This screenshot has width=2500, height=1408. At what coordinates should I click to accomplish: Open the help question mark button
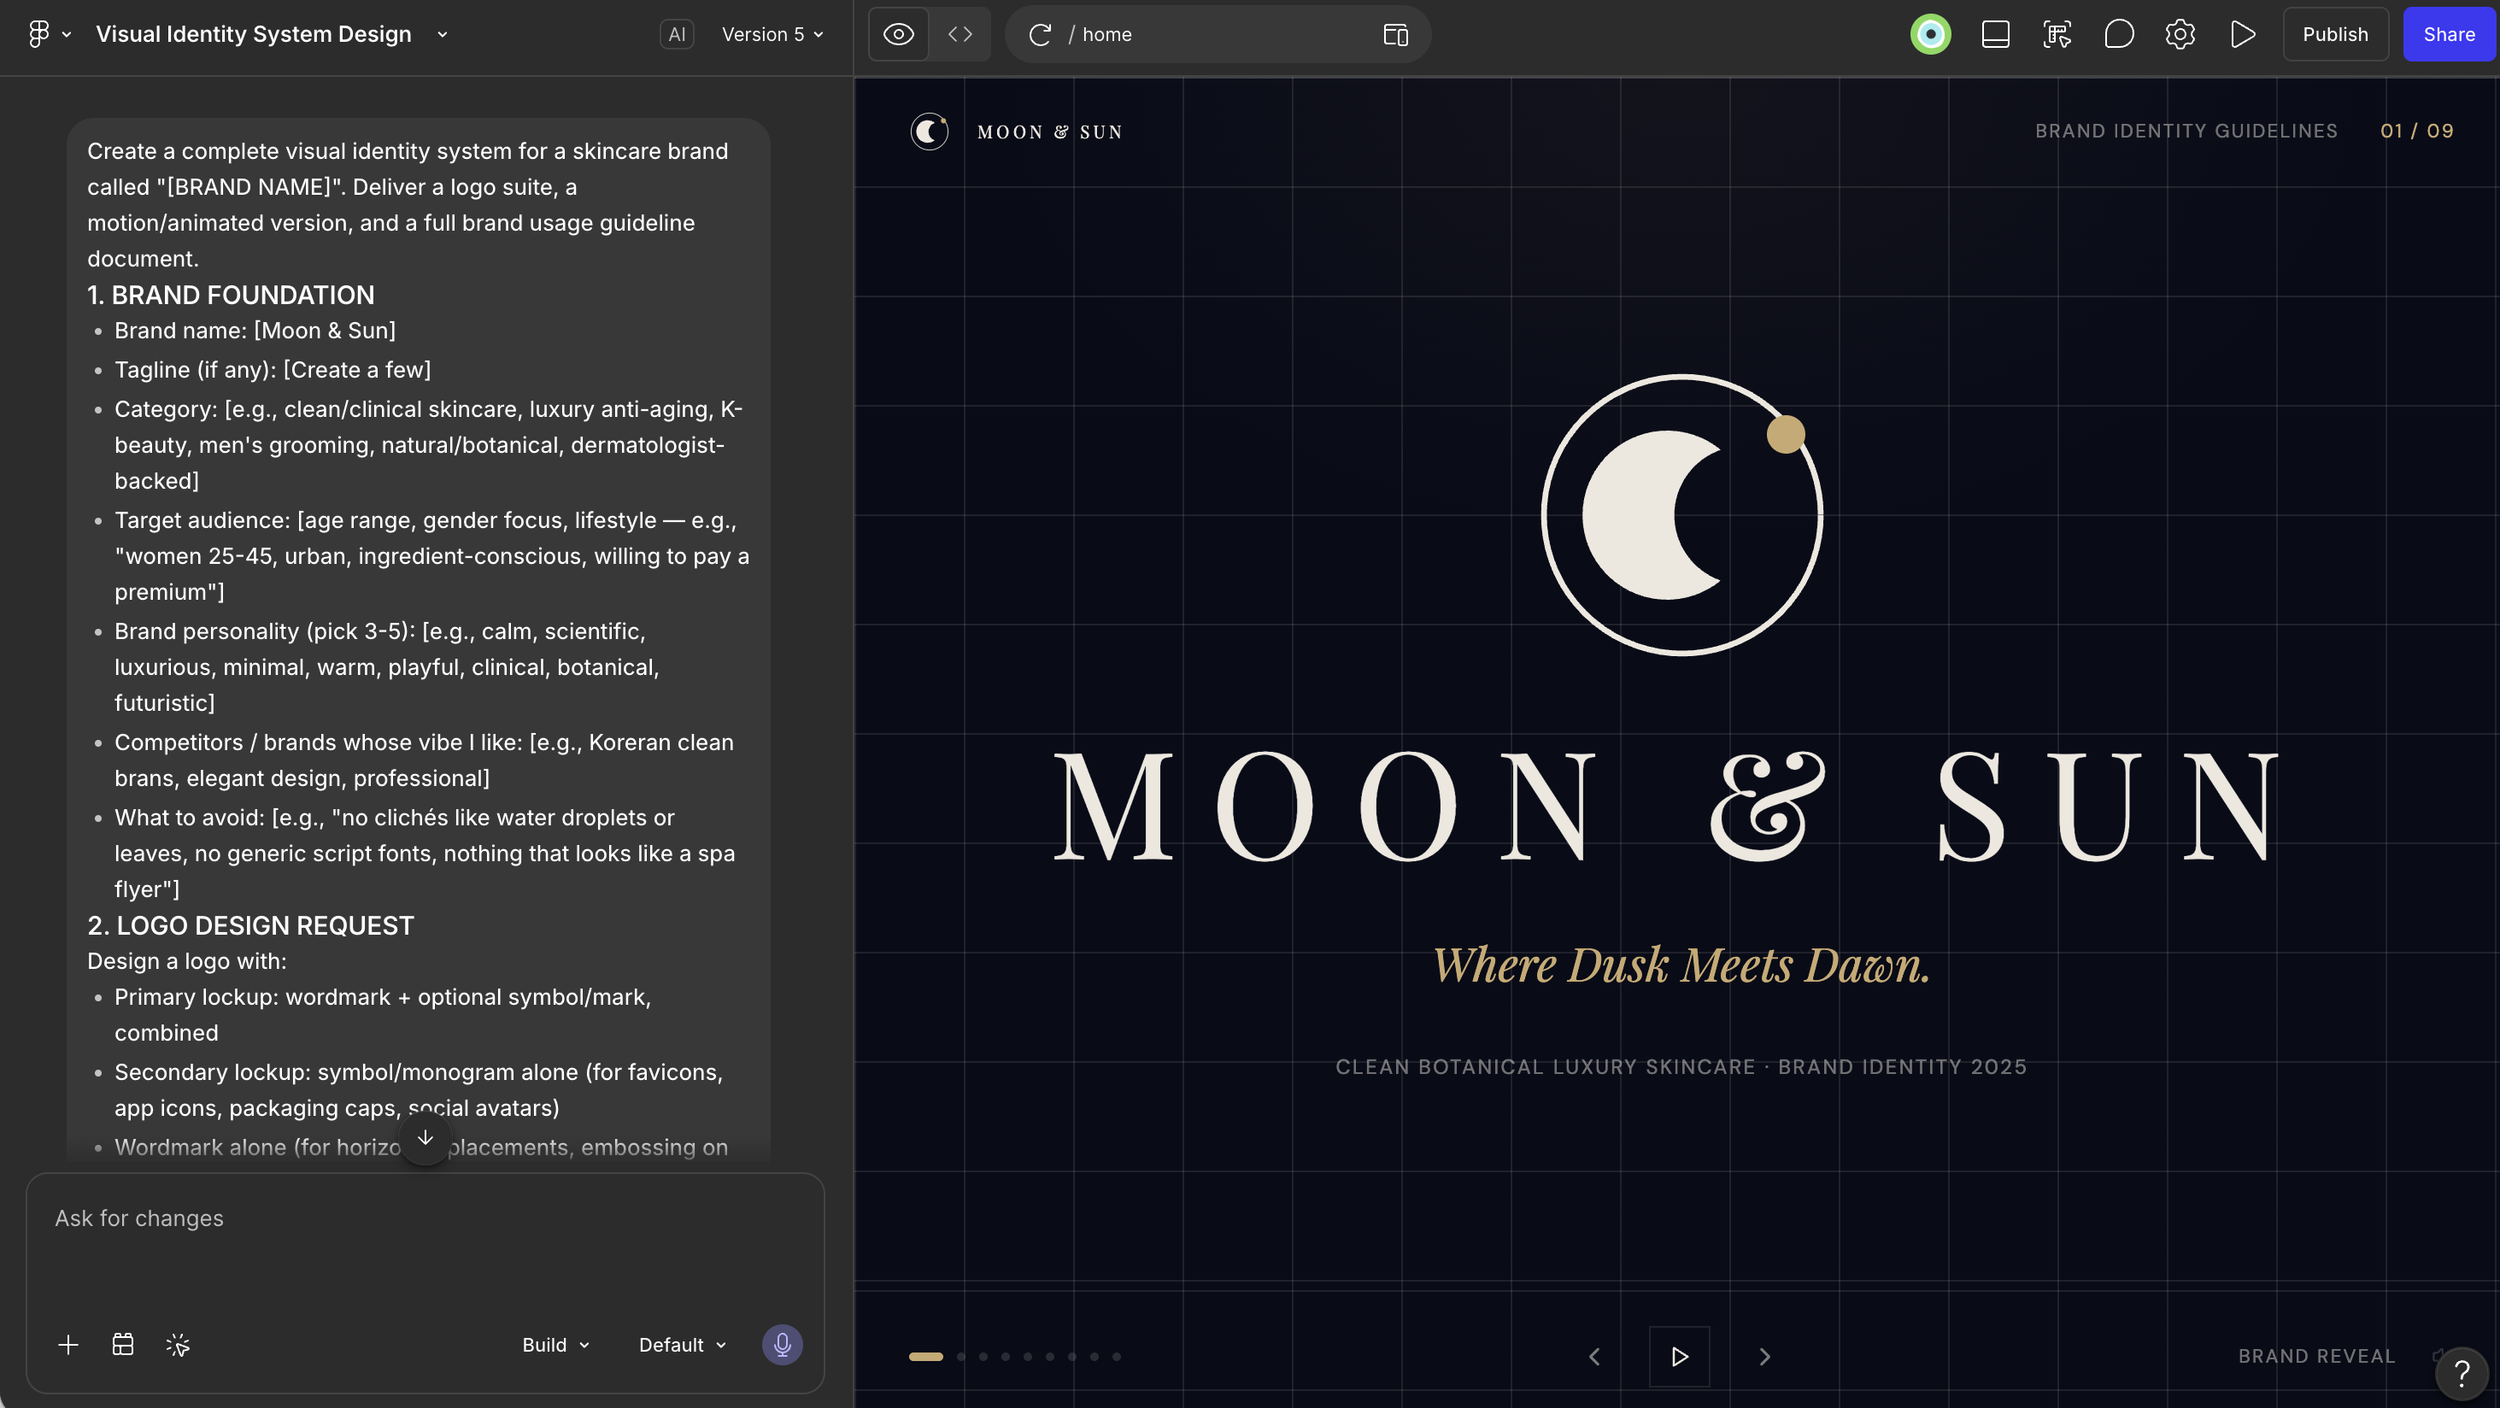tap(2462, 1373)
